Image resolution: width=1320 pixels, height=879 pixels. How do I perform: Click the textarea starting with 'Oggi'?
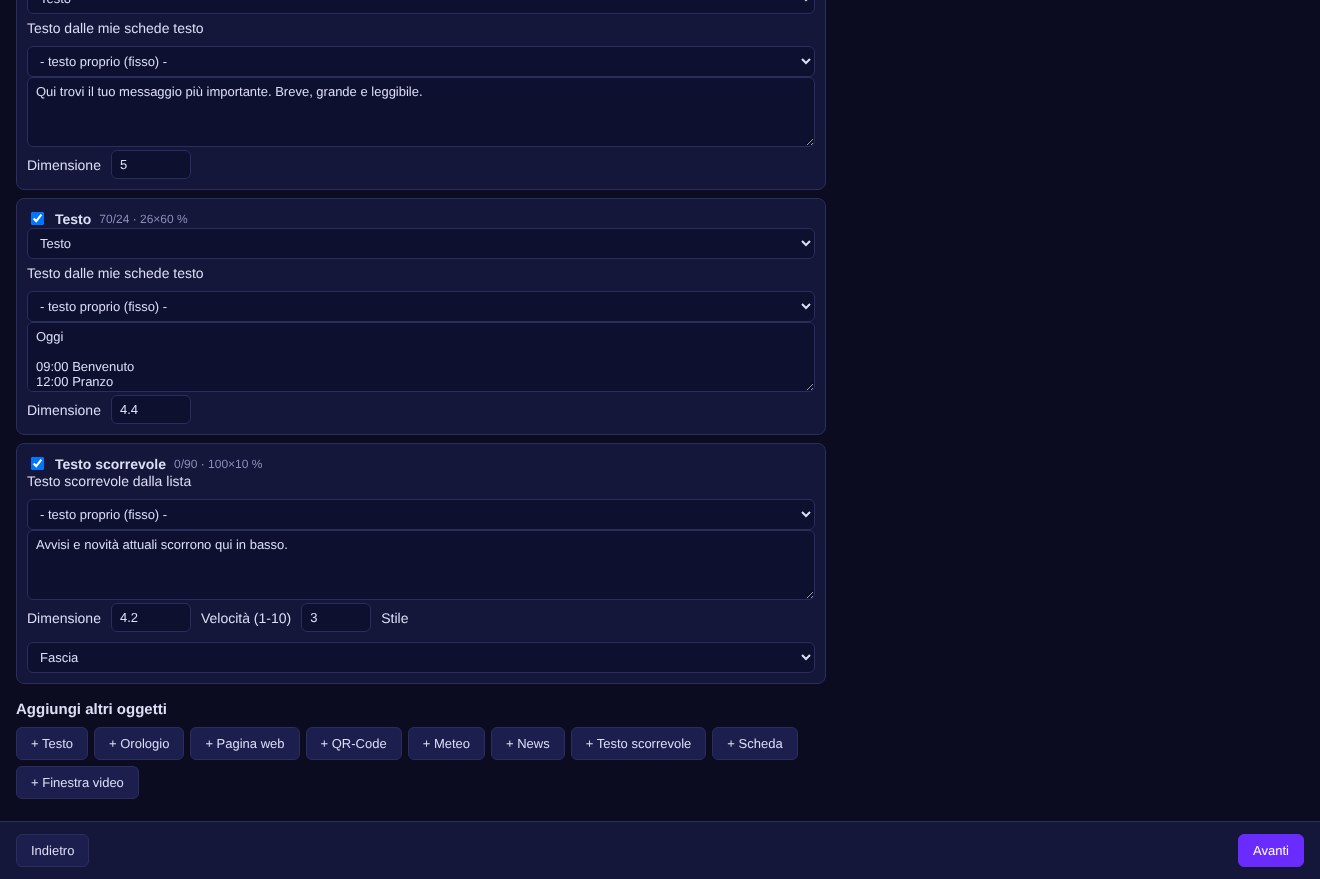[x=421, y=357]
